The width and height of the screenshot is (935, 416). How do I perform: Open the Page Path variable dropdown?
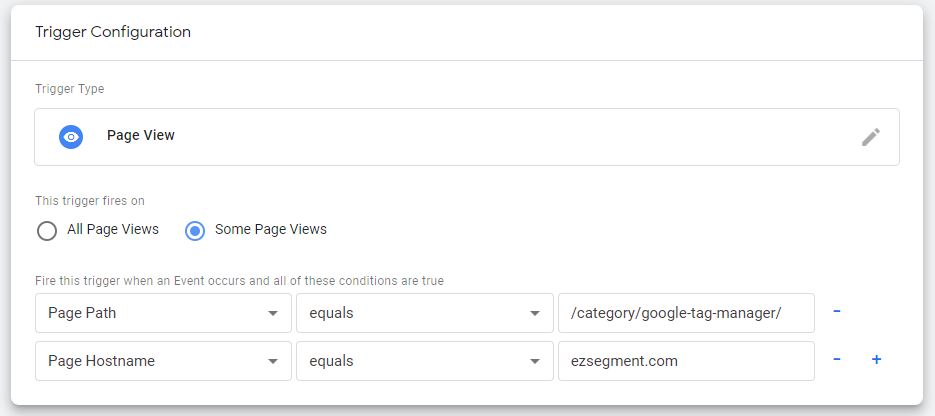pyautogui.click(x=163, y=313)
